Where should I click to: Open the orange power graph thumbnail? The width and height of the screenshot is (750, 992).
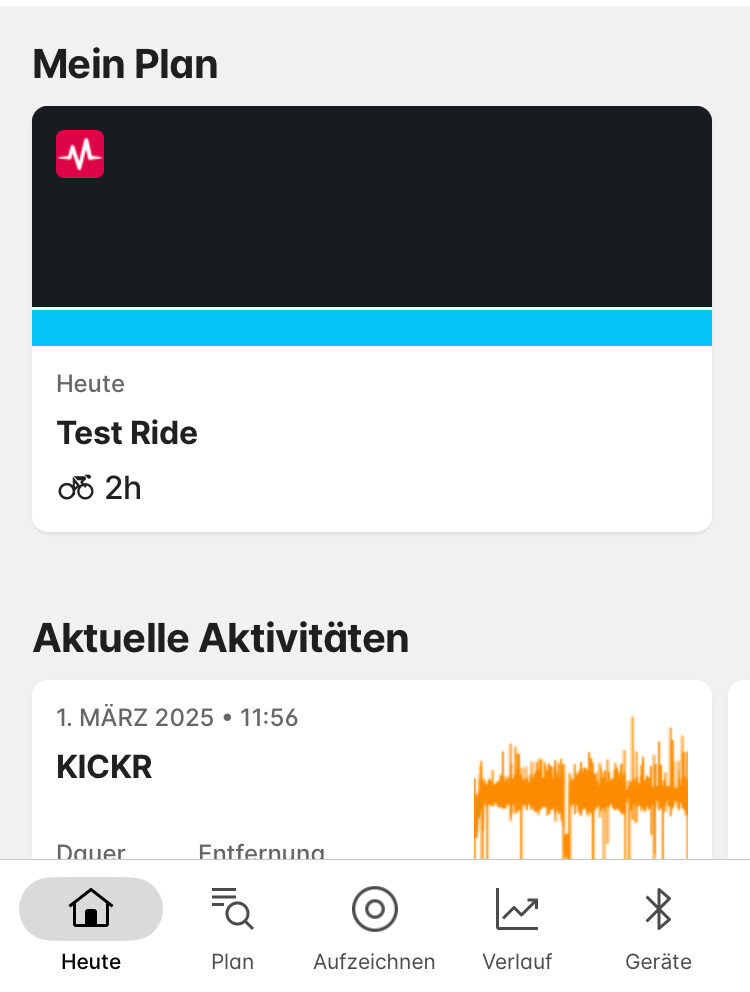[581, 788]
